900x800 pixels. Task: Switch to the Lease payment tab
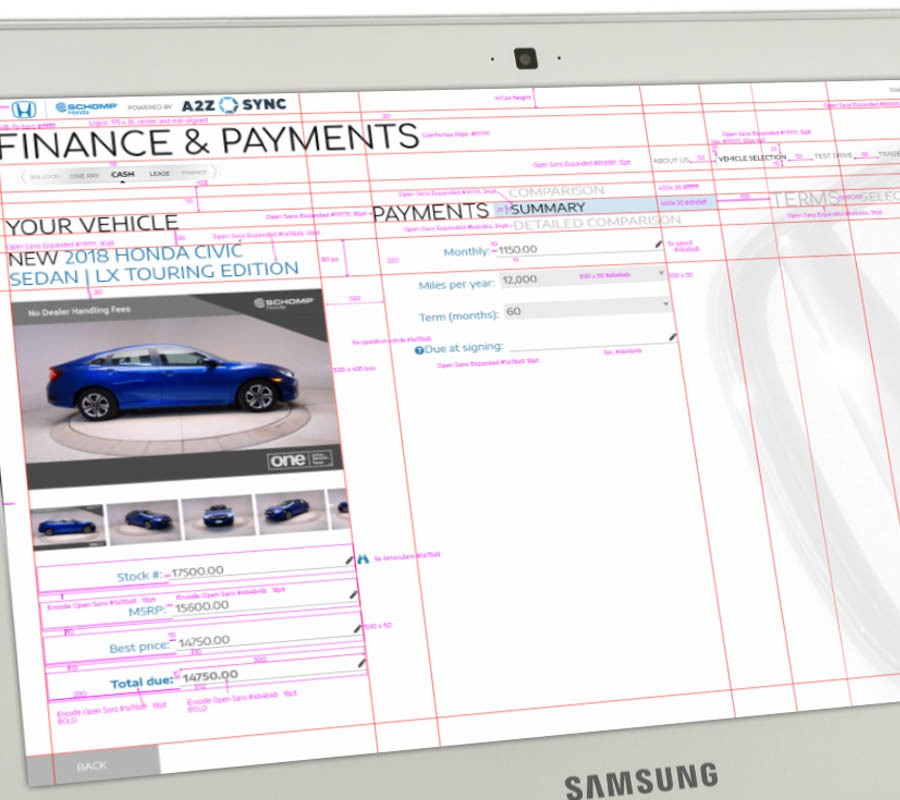pos(159,174)
